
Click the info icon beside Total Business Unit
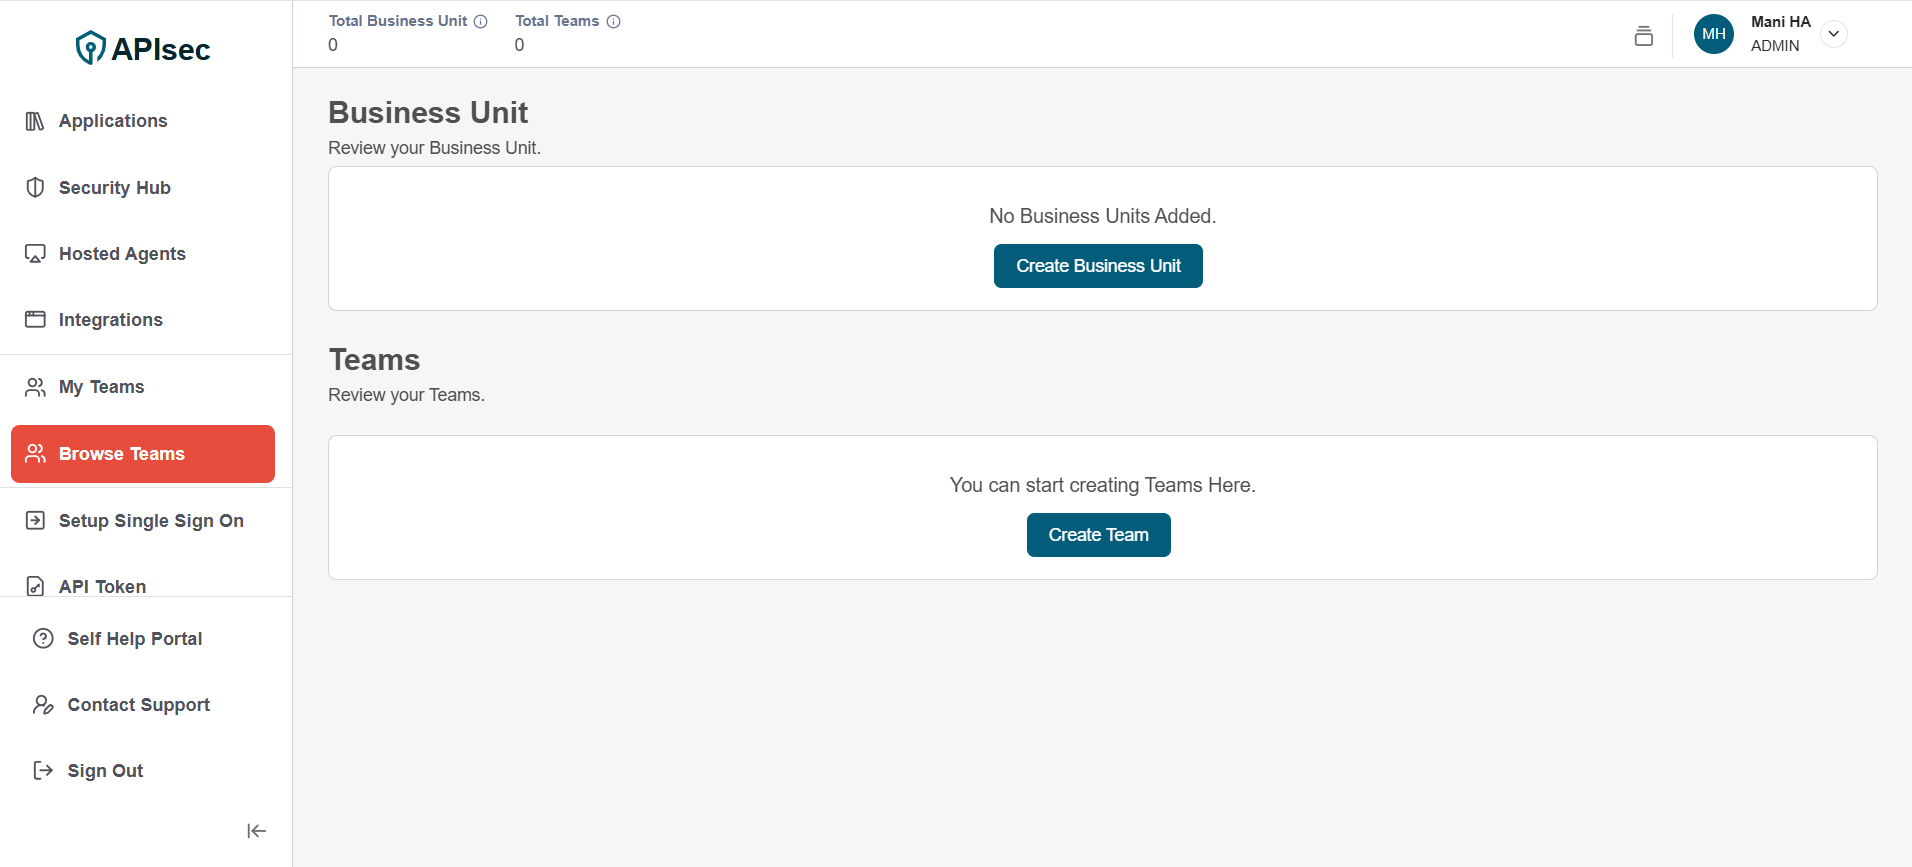[481, 21]
